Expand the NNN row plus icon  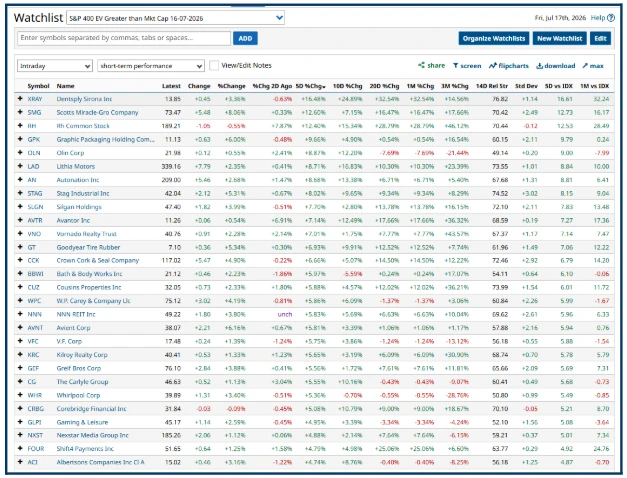[20, 314]
